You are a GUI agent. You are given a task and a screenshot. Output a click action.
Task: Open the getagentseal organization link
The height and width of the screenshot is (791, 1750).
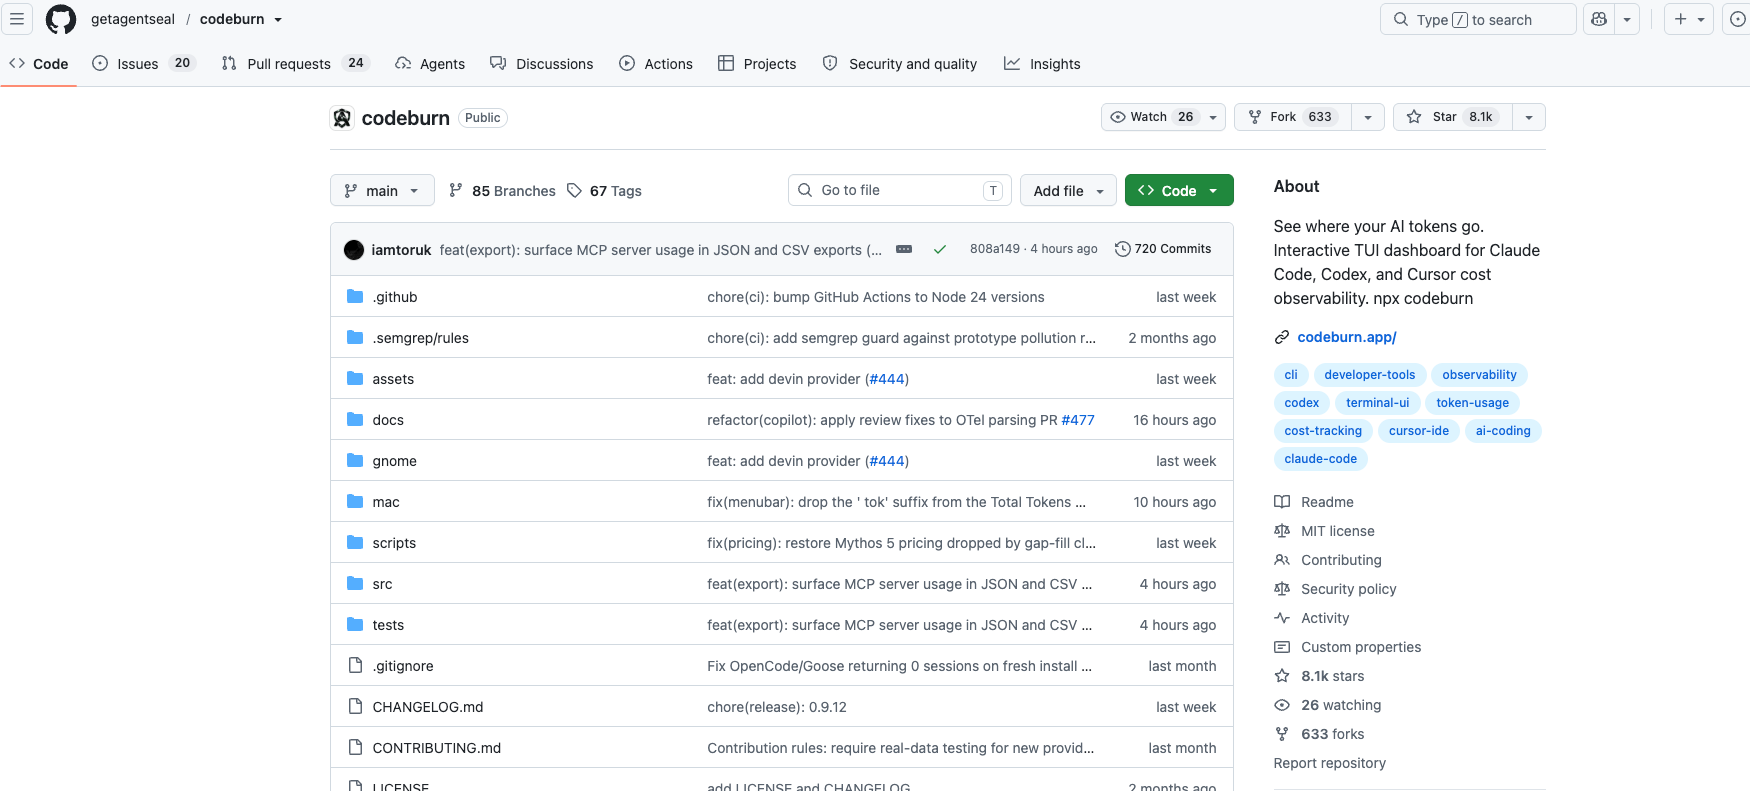tap(133, 19)
